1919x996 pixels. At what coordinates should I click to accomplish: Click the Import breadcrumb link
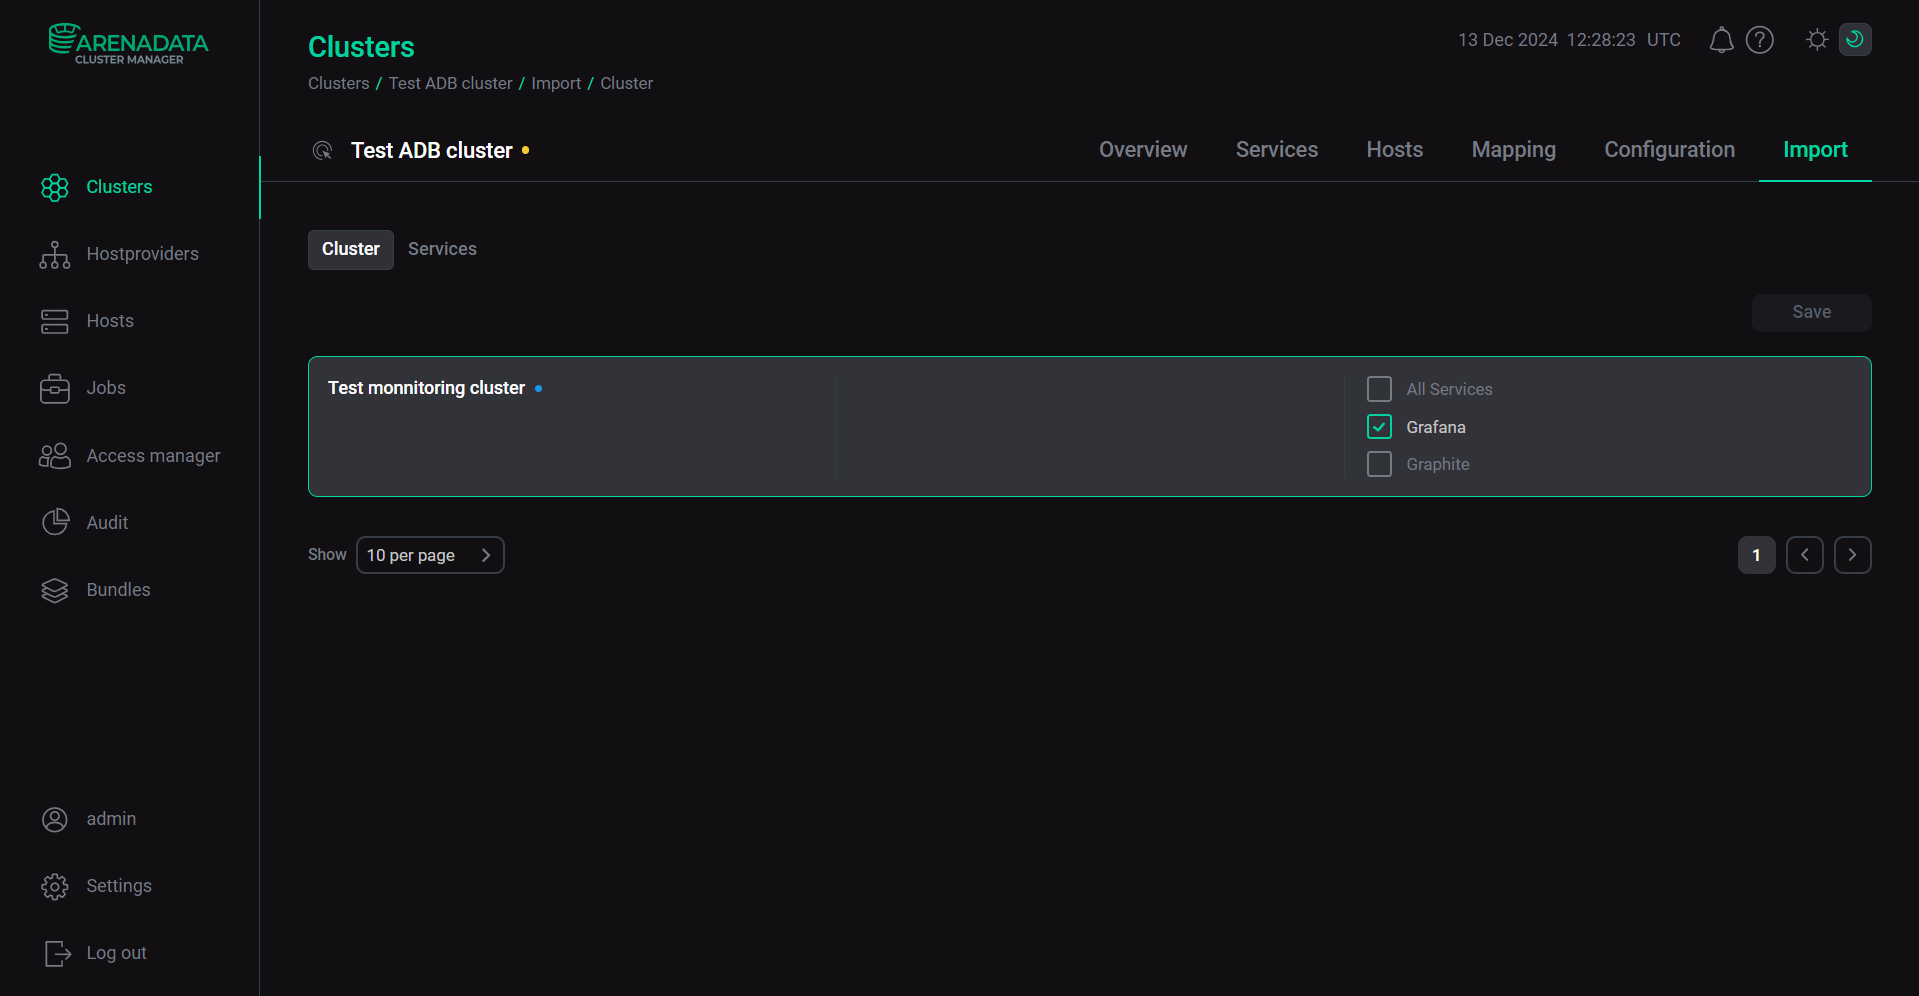(556, 83)
